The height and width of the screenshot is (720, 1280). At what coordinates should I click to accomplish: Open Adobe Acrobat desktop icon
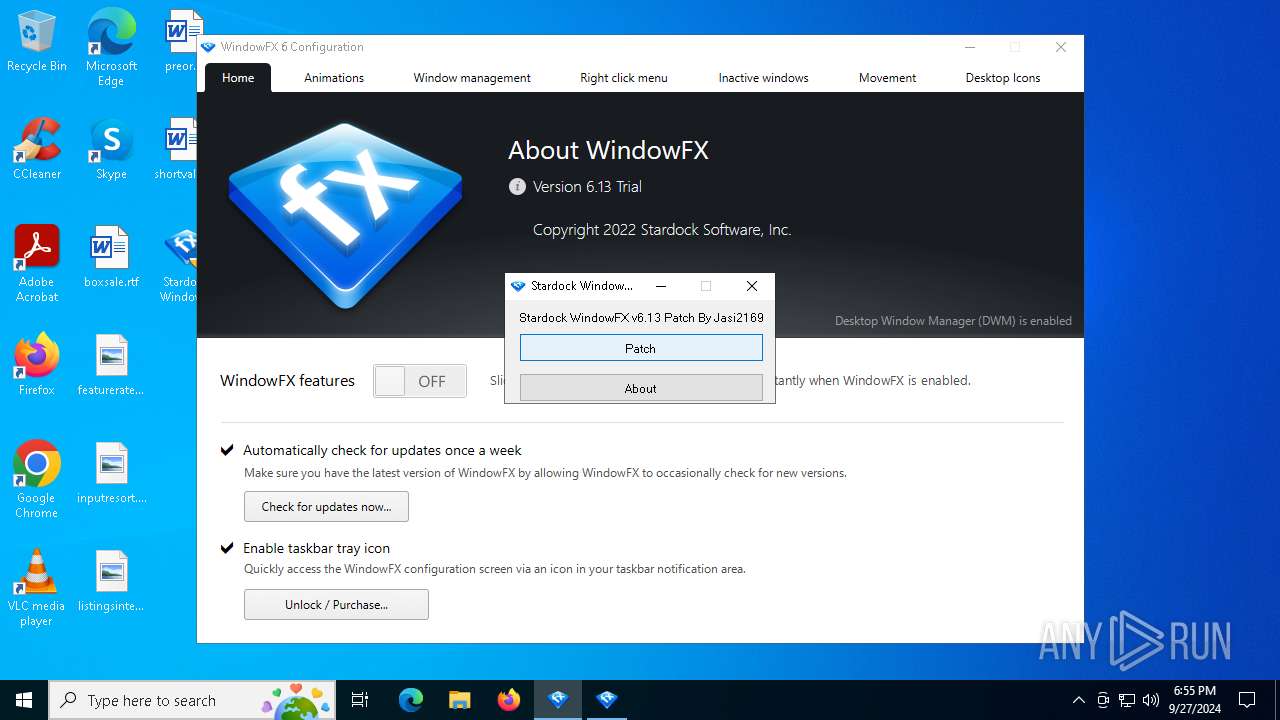click(37, 264)
